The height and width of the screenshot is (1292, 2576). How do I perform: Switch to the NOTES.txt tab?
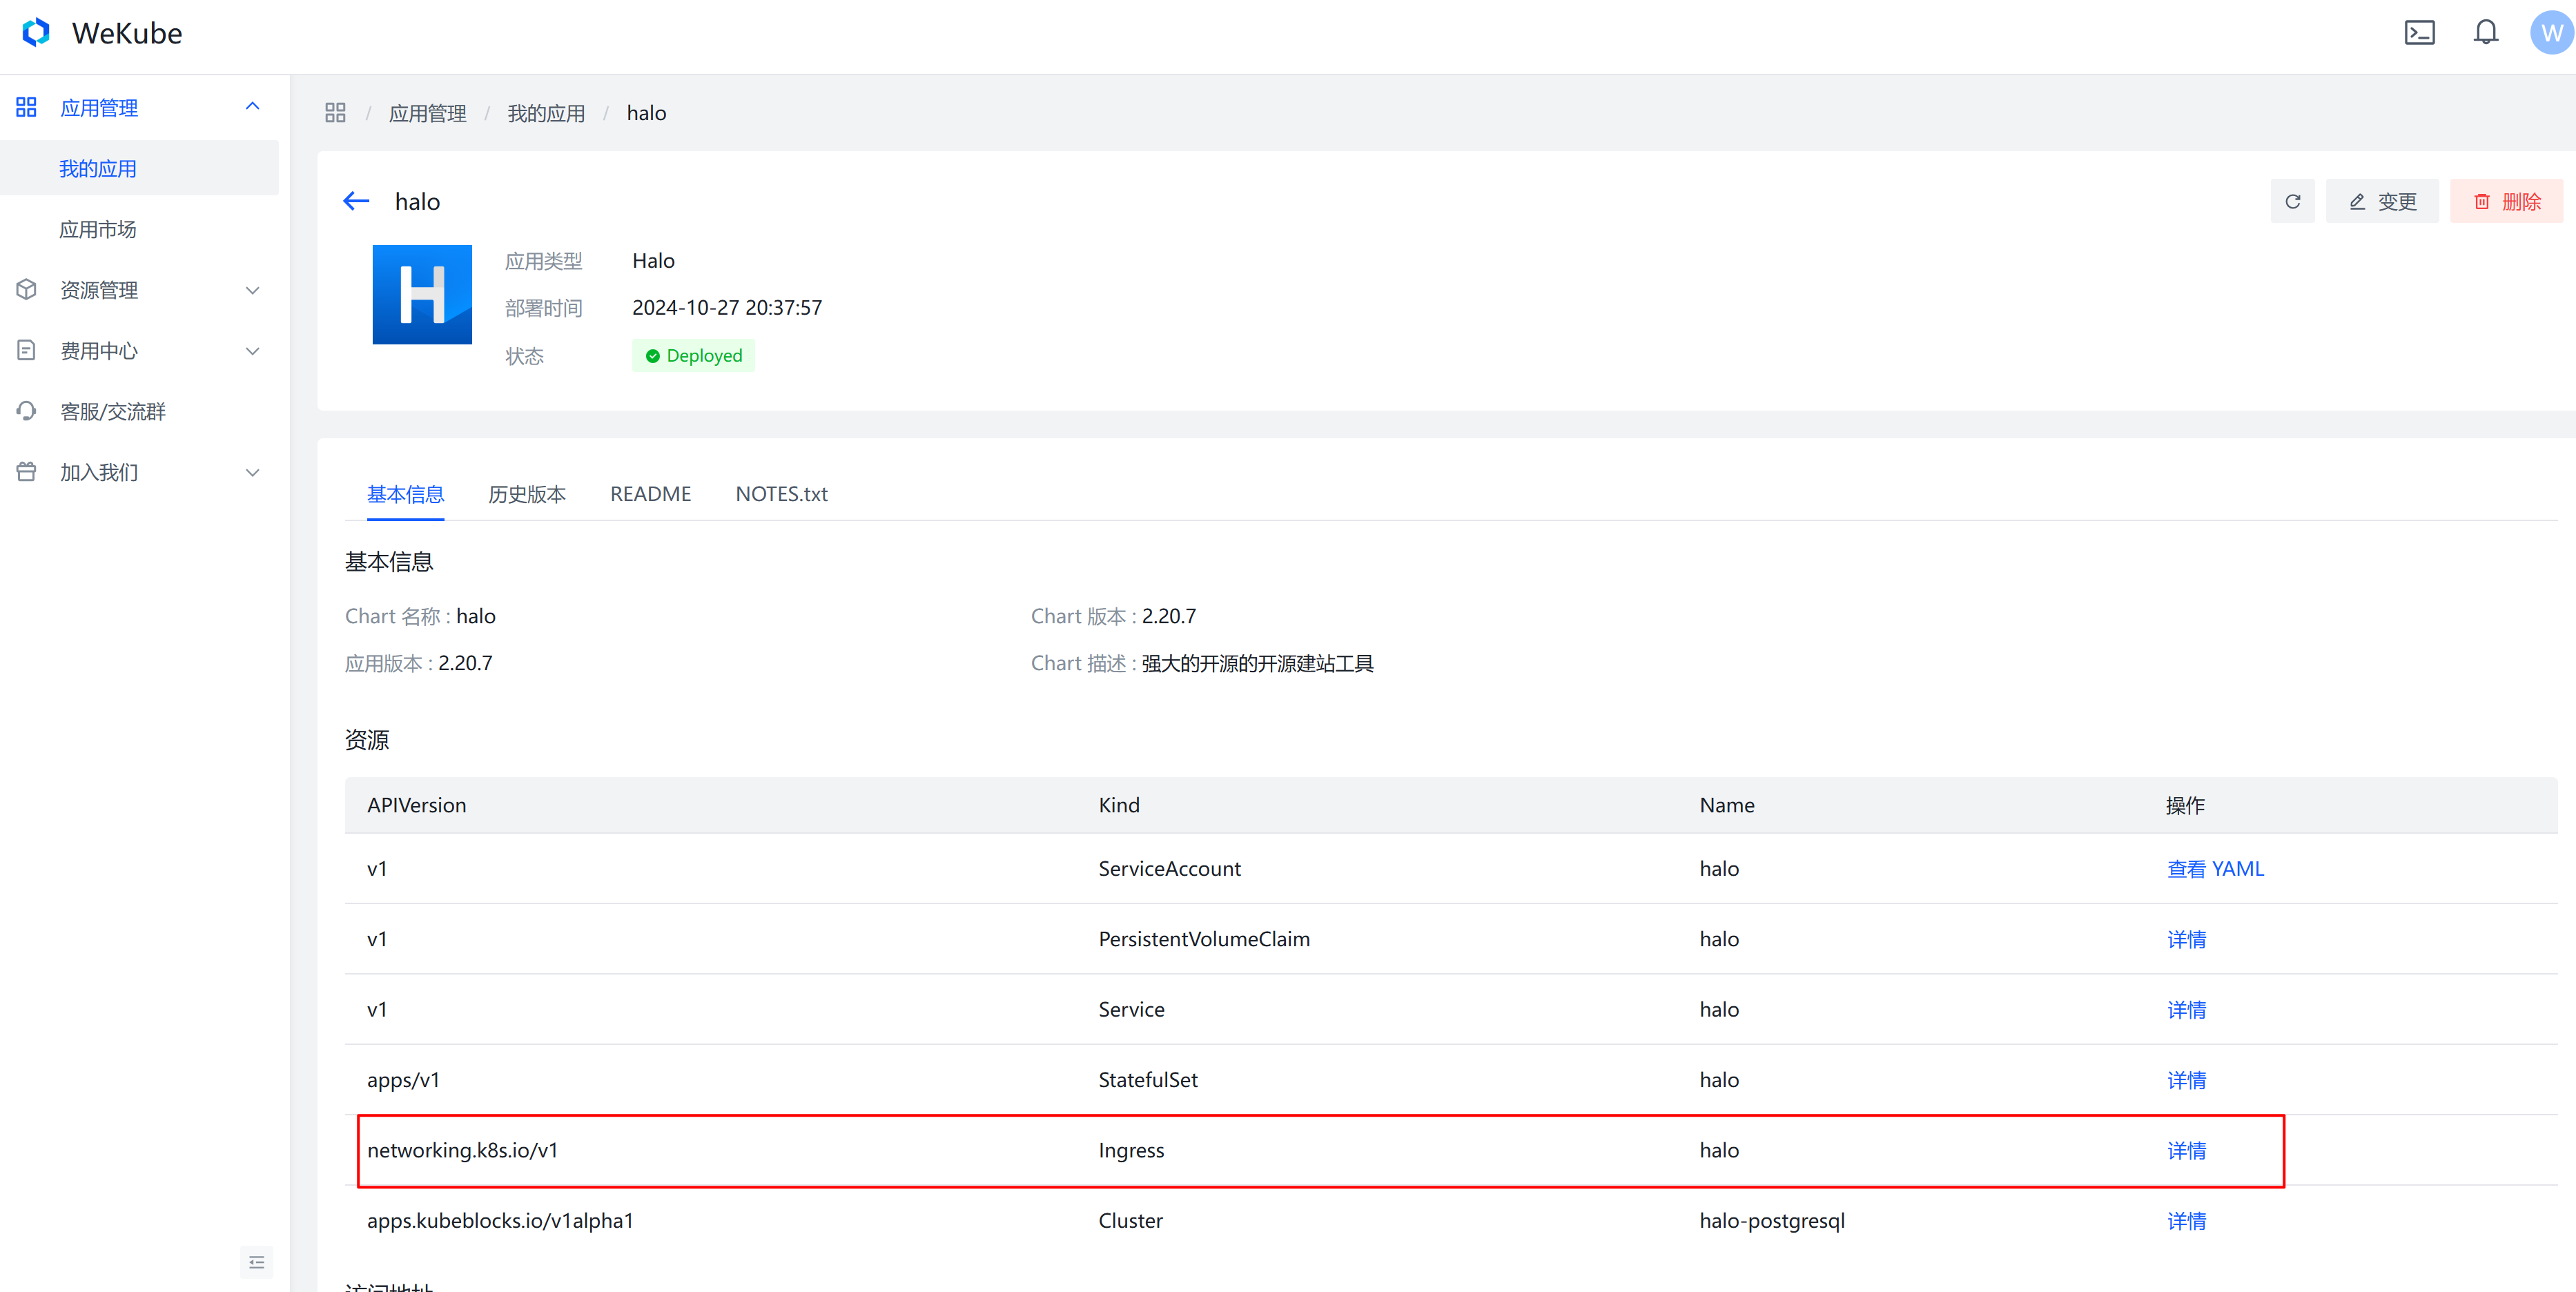coord(781,494)
